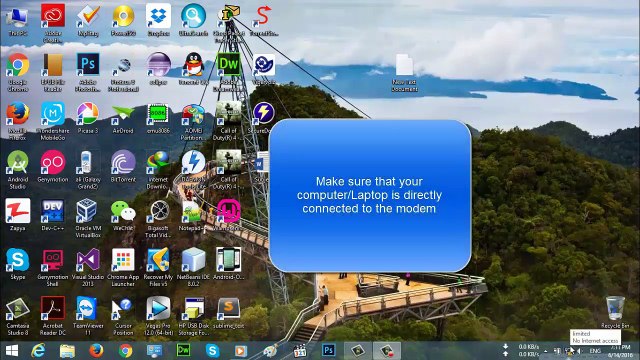
Task: Launch TeamViewer 11 desktop shortcut
Action: coord(88,316)
